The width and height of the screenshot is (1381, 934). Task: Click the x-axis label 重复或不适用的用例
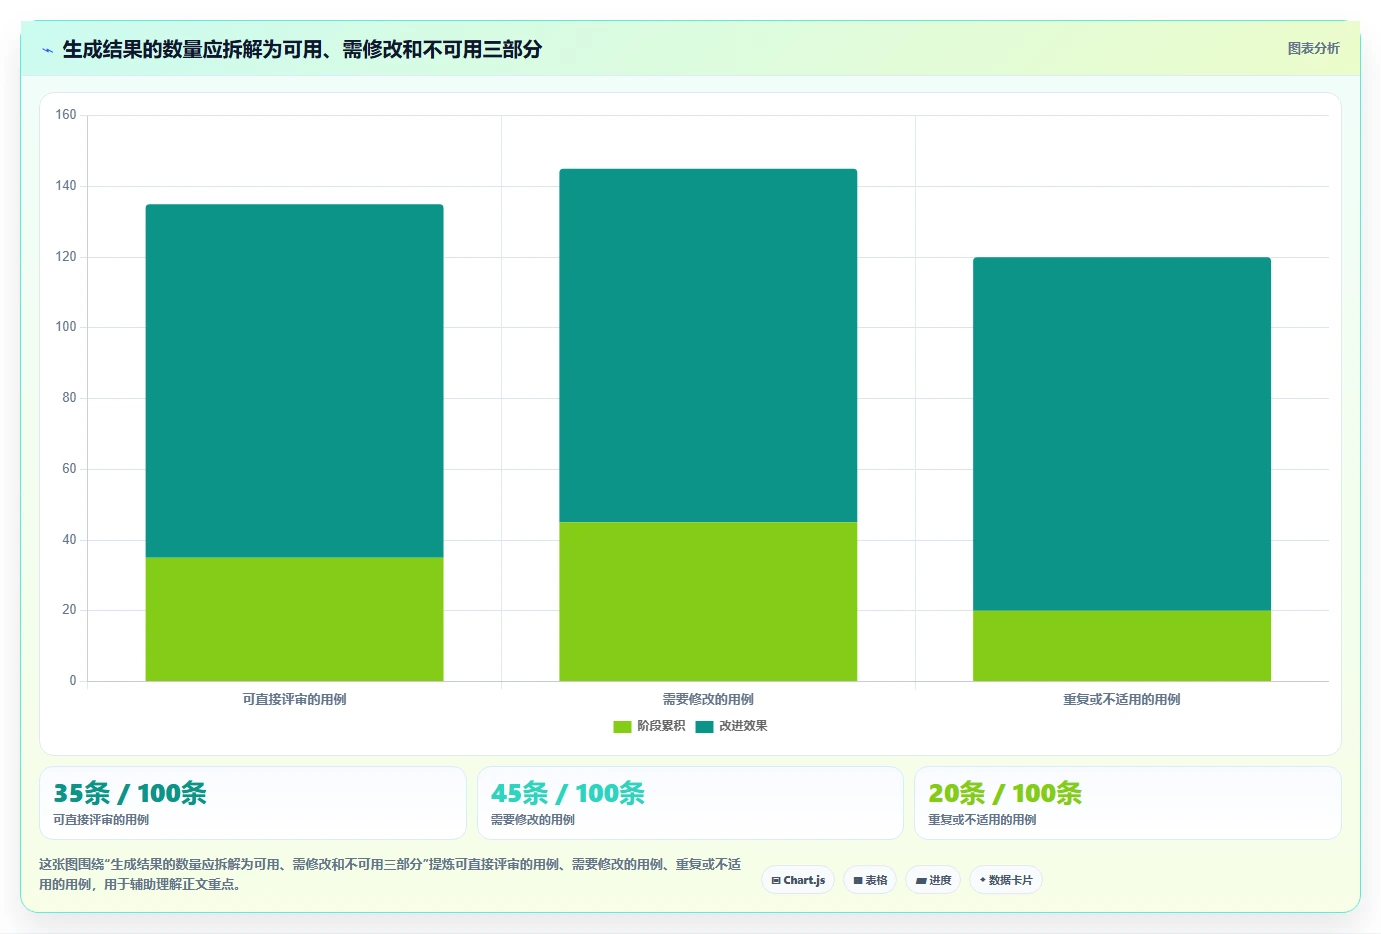coord(1122,700)
